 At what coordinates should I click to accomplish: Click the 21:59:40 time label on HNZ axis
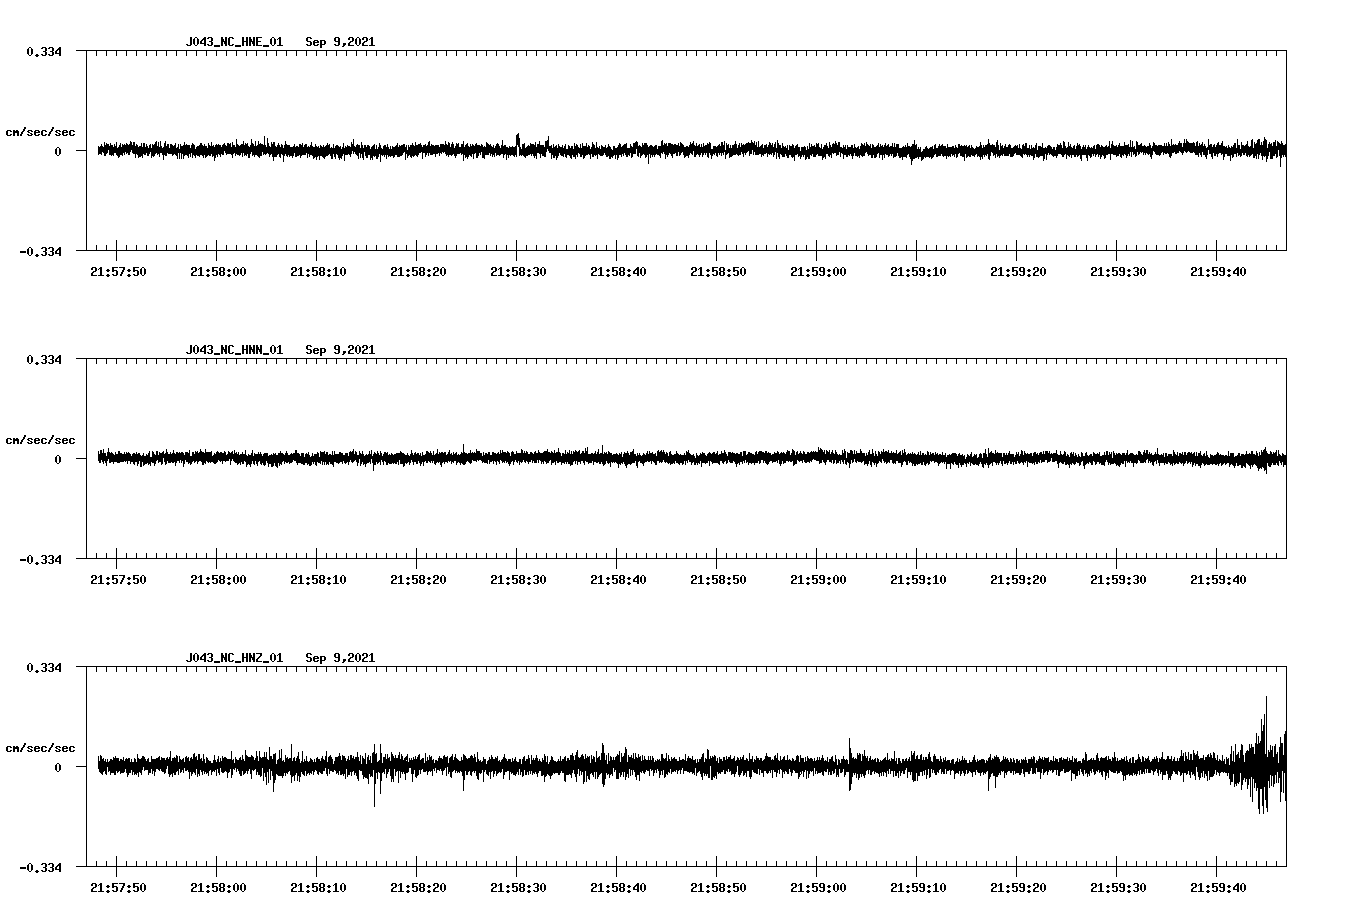[x=1218, y=888]
